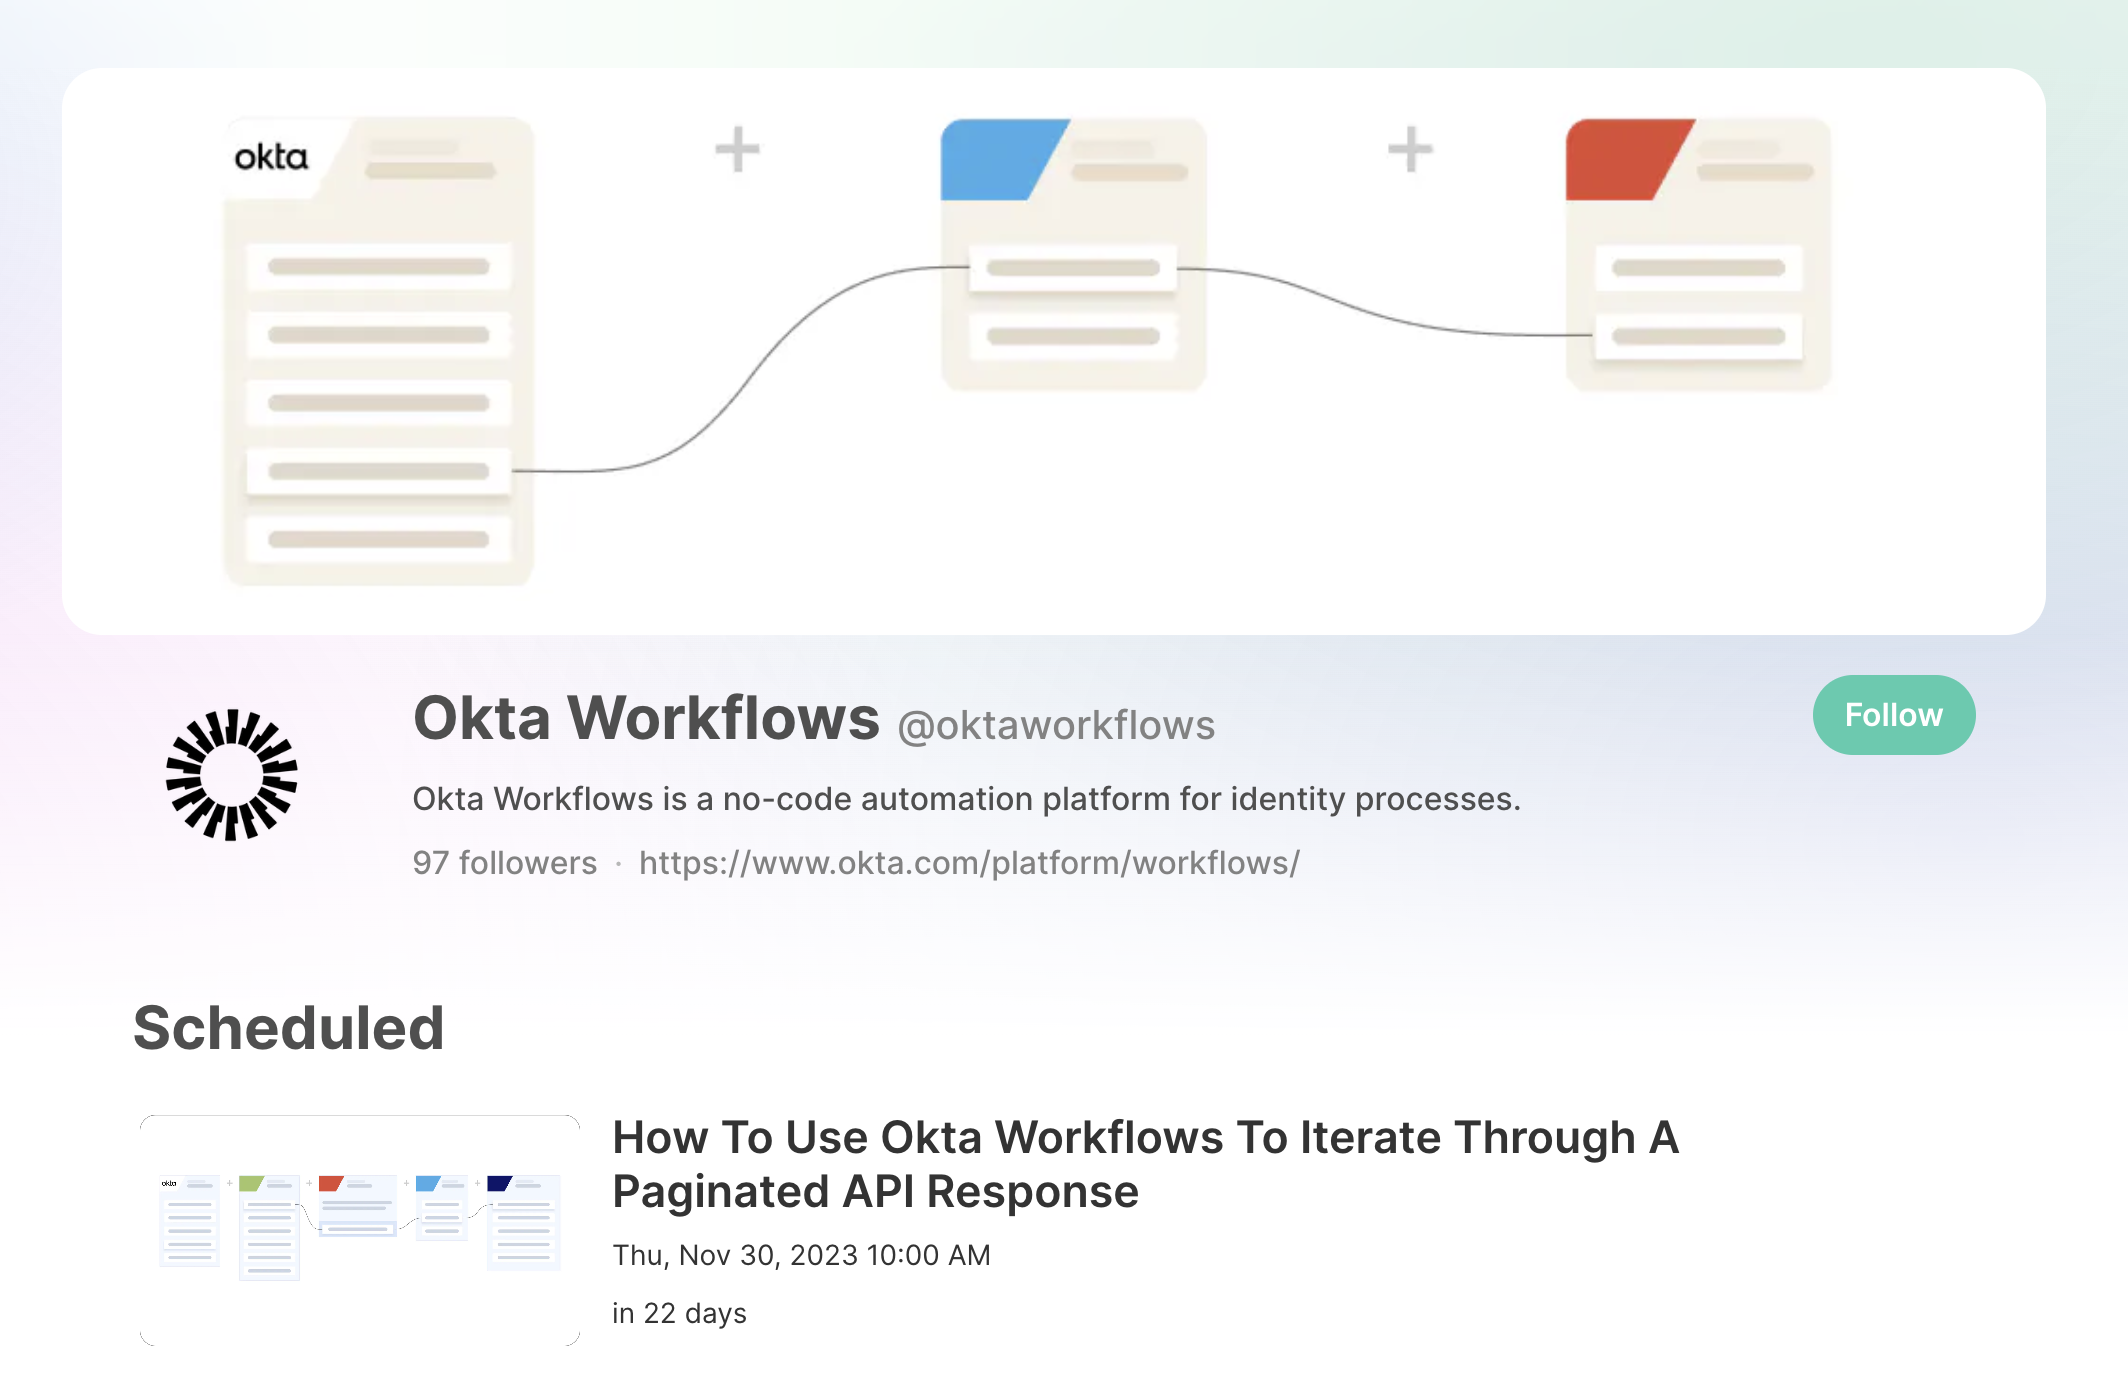Click the no-code automation platform description

coord(966,799)
